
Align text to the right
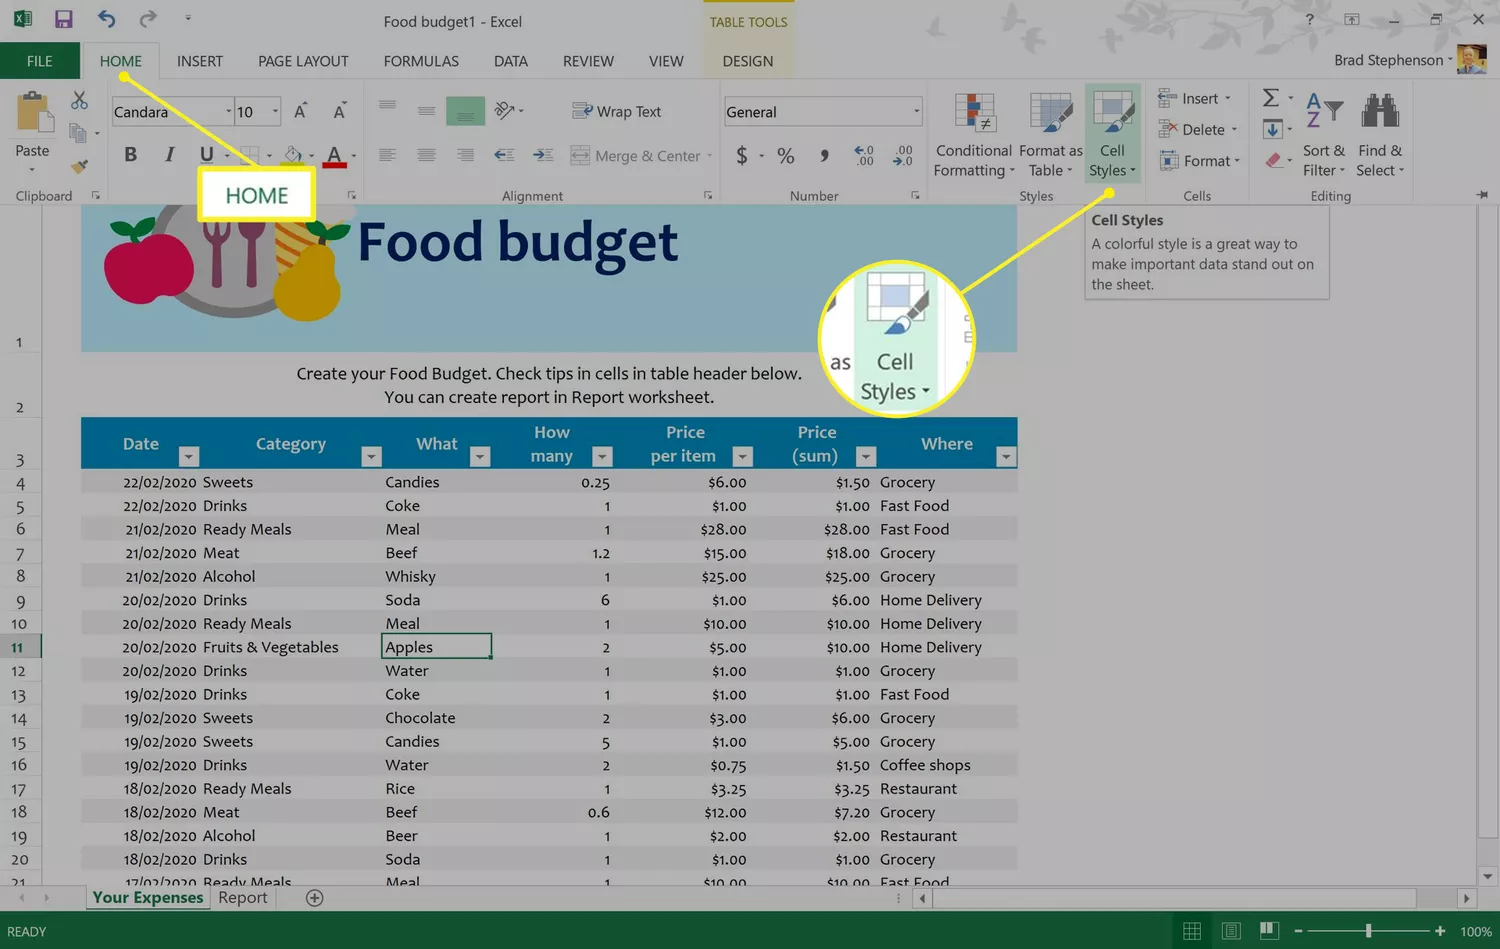pyautogui.click(x=465, y=155)
